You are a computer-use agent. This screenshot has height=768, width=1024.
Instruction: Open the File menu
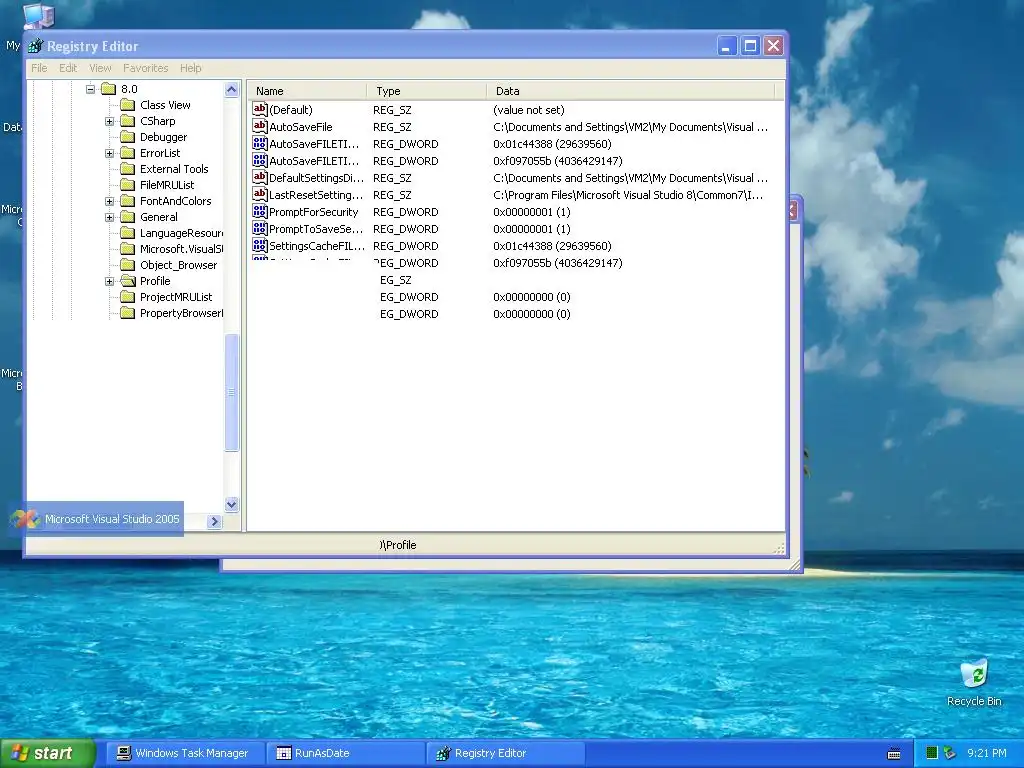pyautogui.click(x=39, y=68)
